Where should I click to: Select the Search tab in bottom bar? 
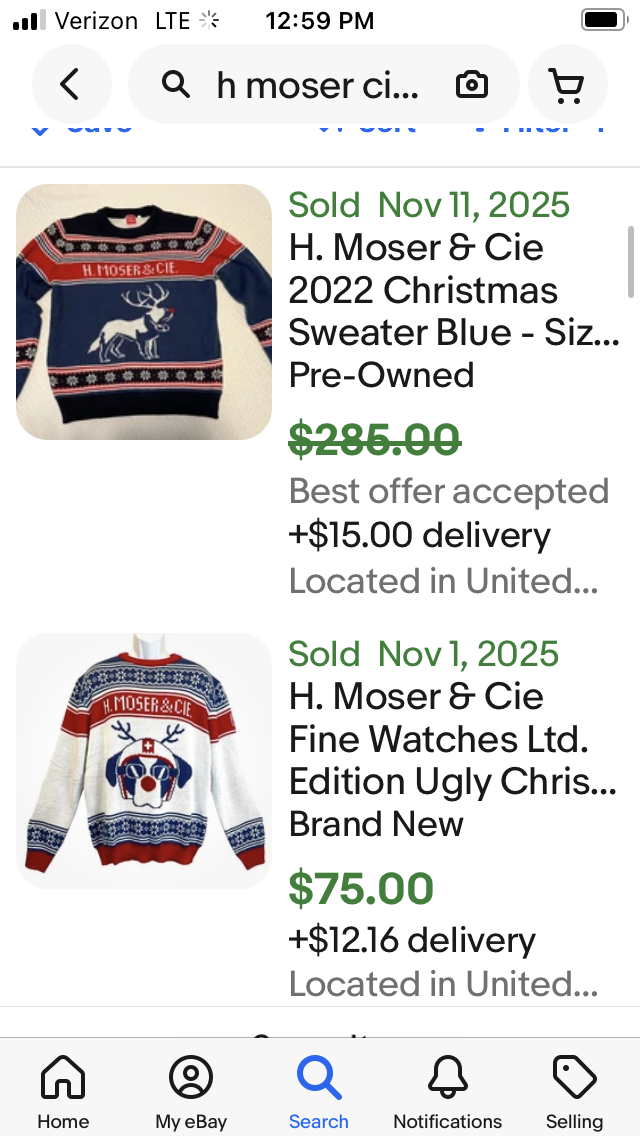[319, 1092]
